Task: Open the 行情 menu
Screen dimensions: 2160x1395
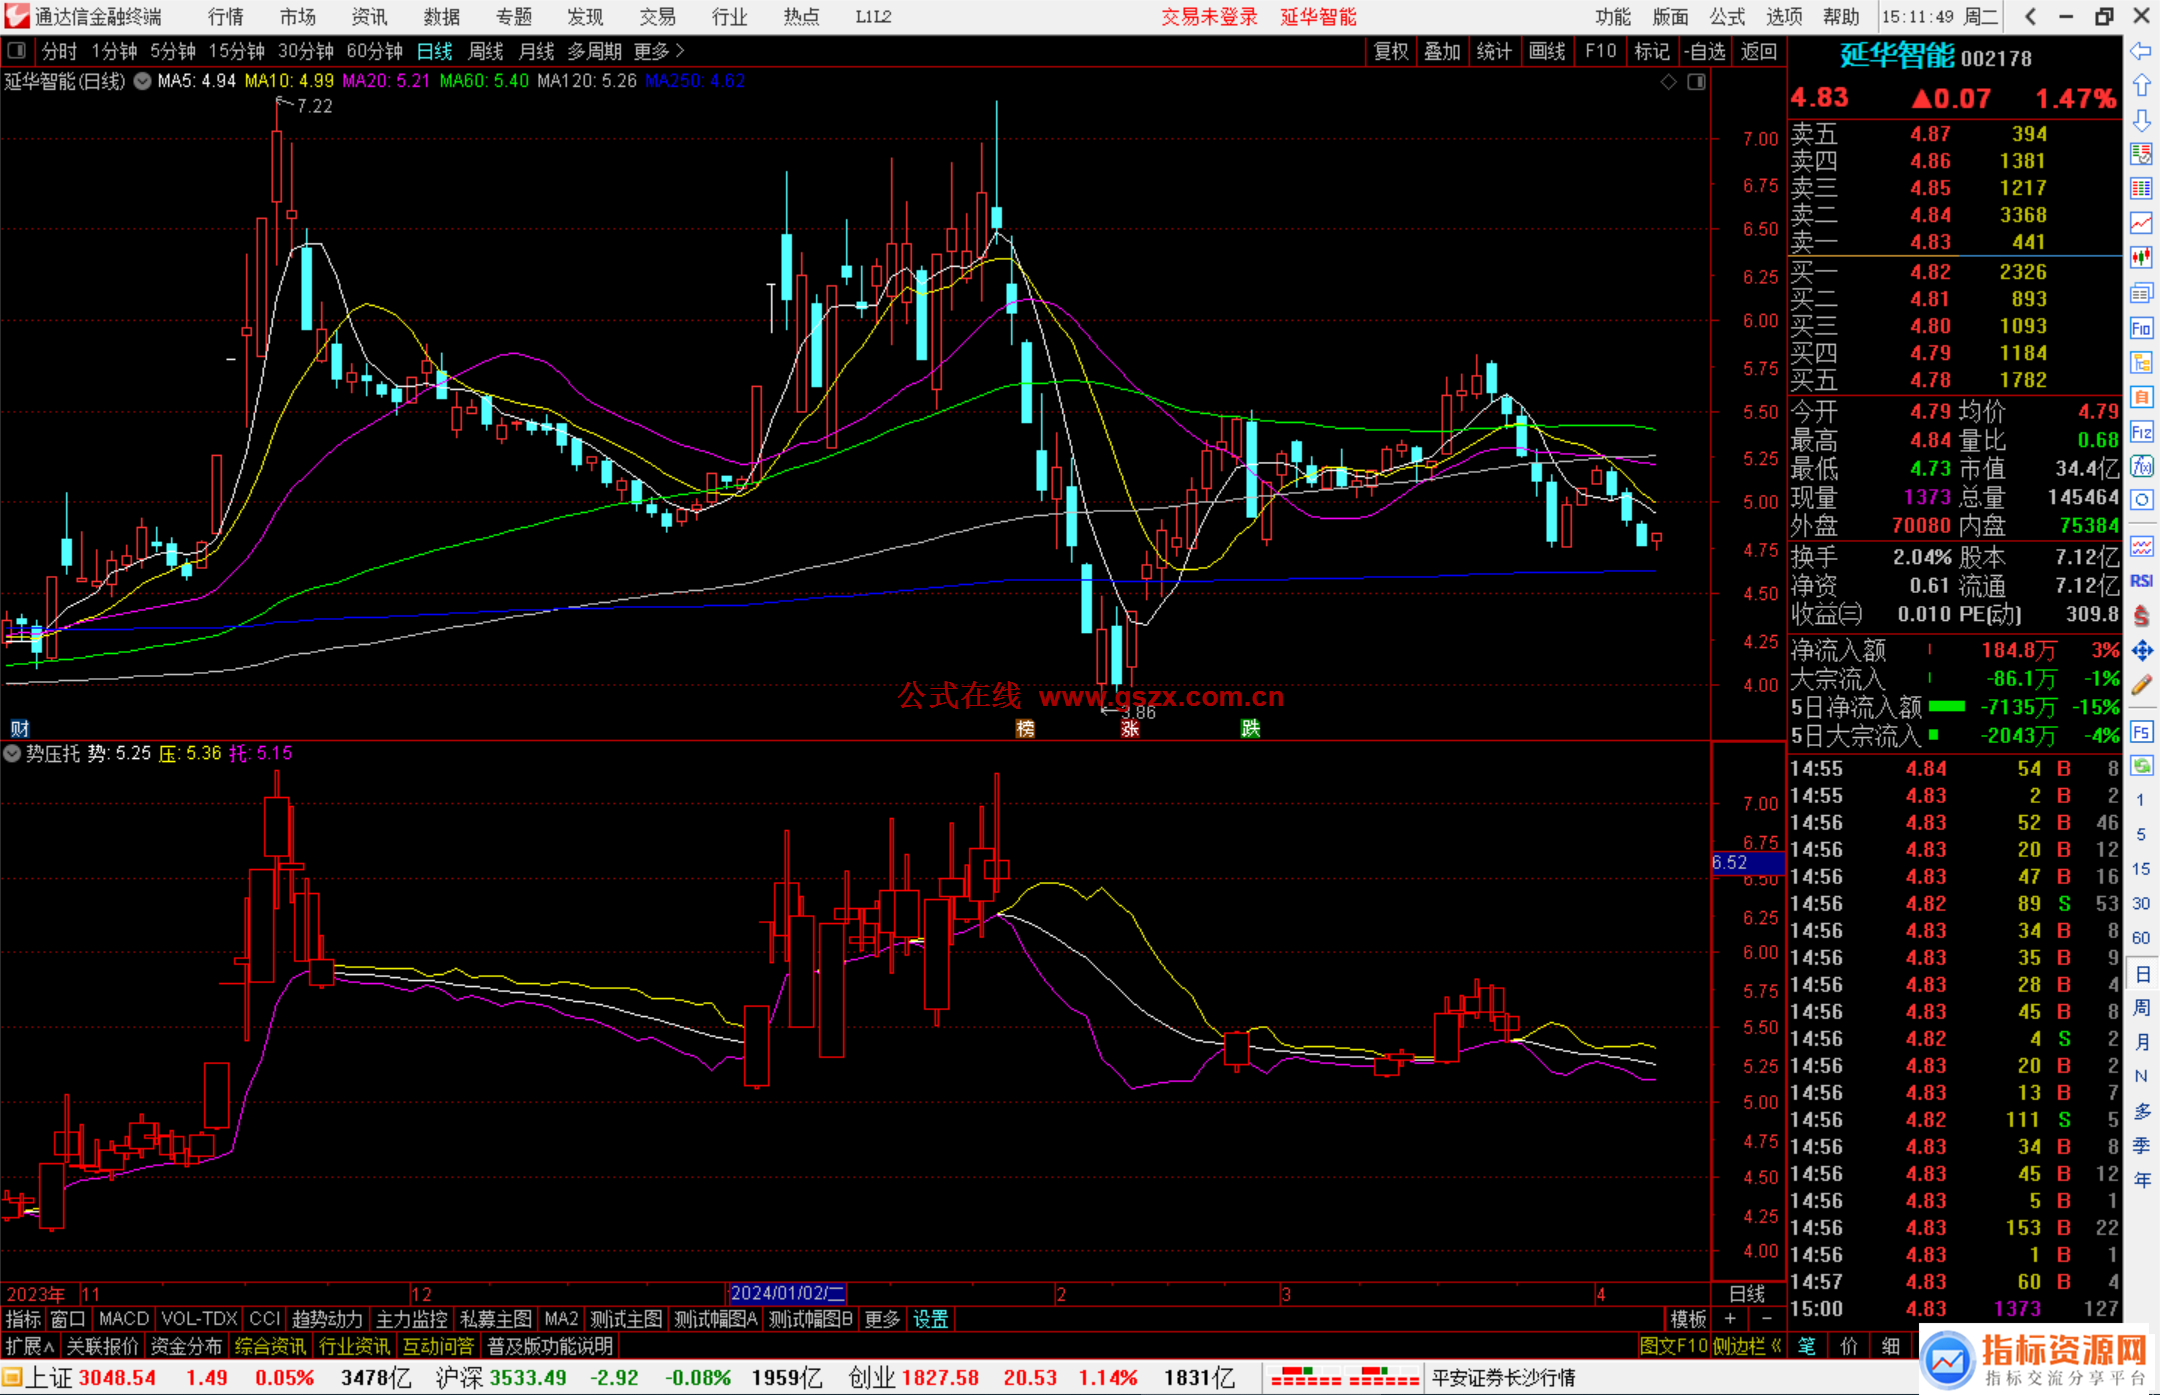Action: 225,17
